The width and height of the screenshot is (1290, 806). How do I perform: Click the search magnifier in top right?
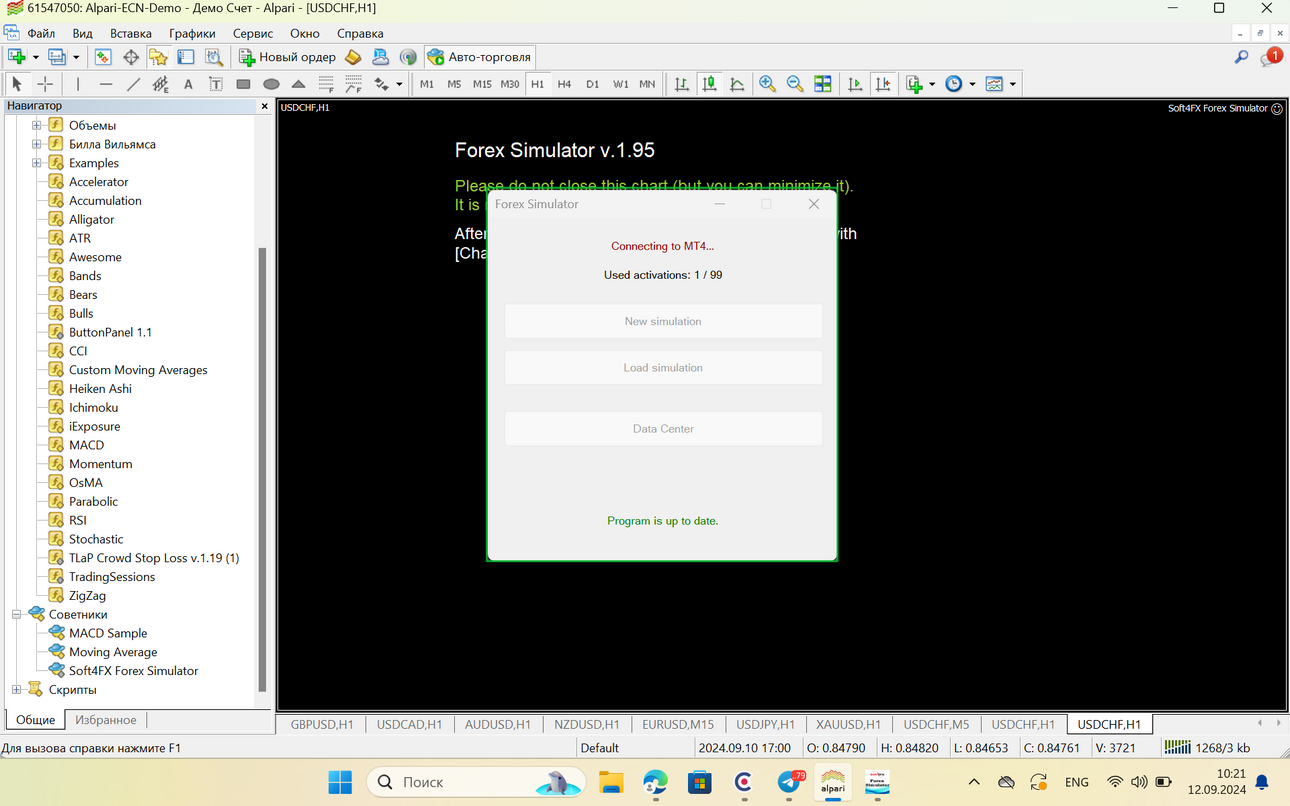(x=1241, y=57)
